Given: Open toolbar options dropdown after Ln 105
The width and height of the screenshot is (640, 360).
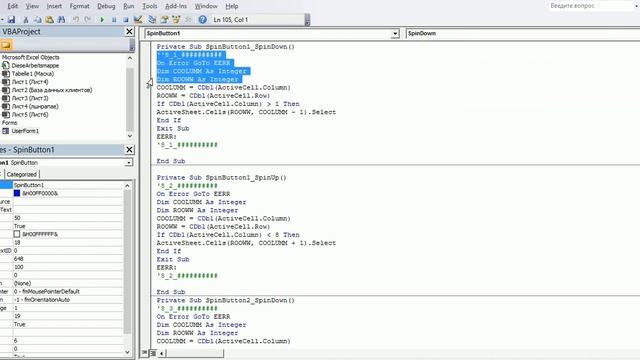Looking at the screenshot, I should (307, 20).
